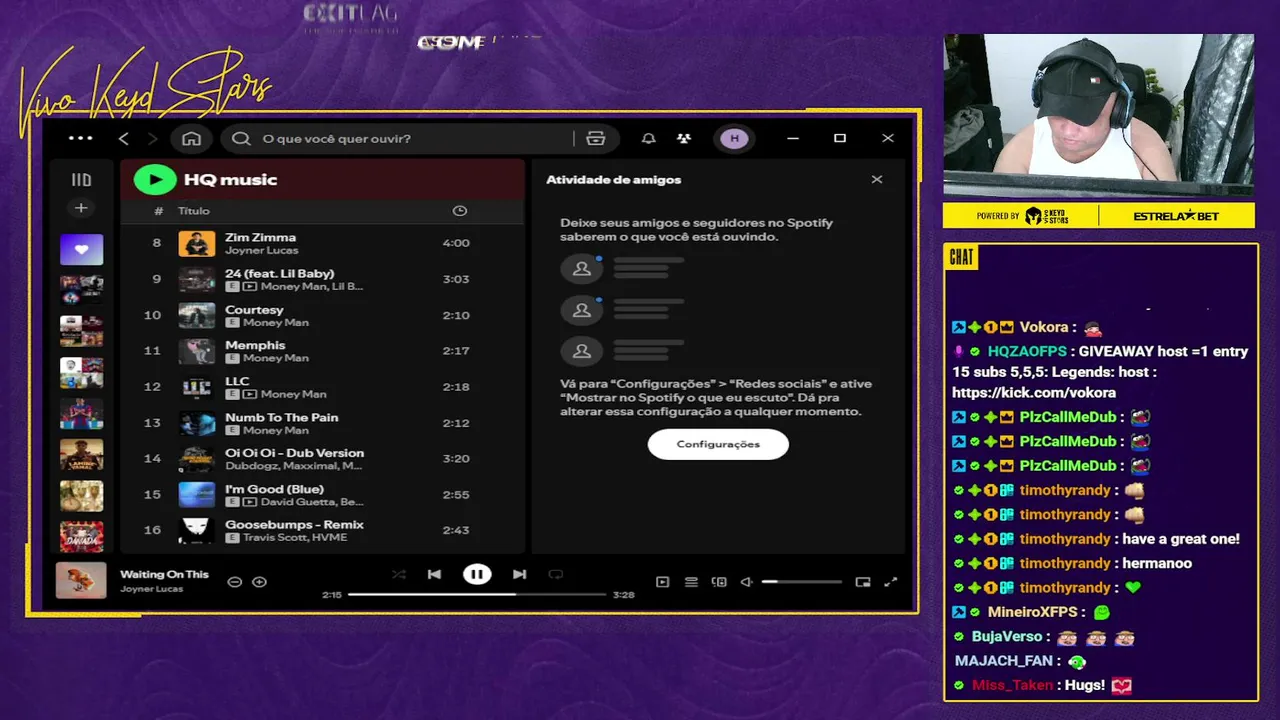1280x720 pixels.
Task: Open the Now Playing view icon
Action: [662, 581]
